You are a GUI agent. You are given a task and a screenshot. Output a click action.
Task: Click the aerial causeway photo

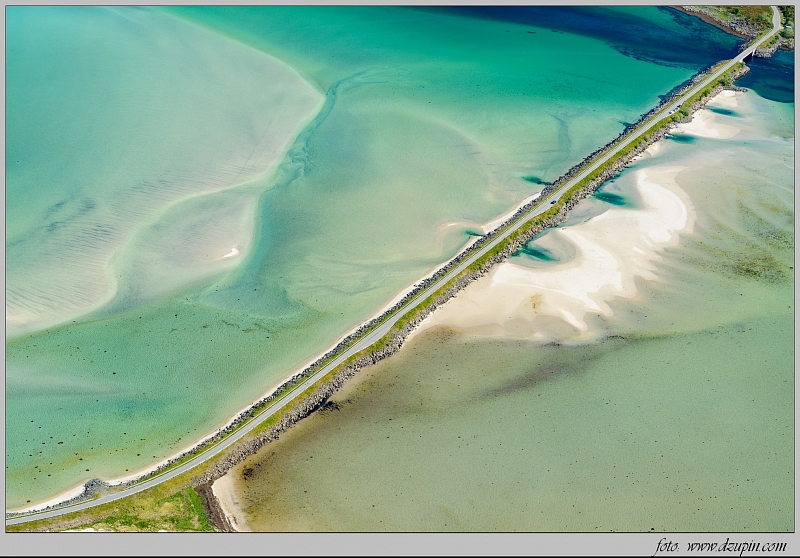point(400,269)
